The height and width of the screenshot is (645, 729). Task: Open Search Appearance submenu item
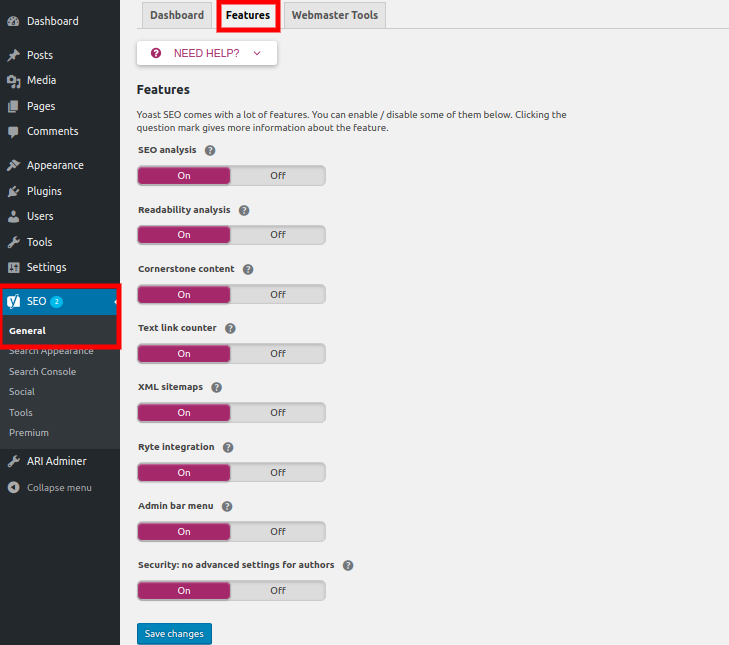[x=51, y=351]
